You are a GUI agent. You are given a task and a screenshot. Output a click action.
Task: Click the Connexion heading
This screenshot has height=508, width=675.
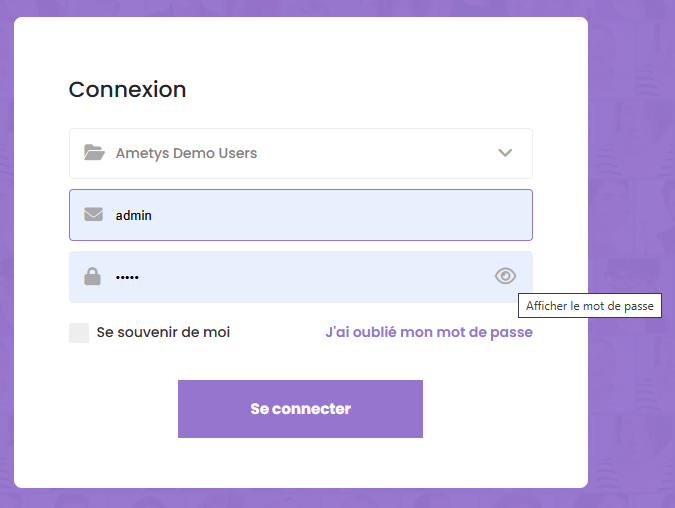[x=127, y=90]
